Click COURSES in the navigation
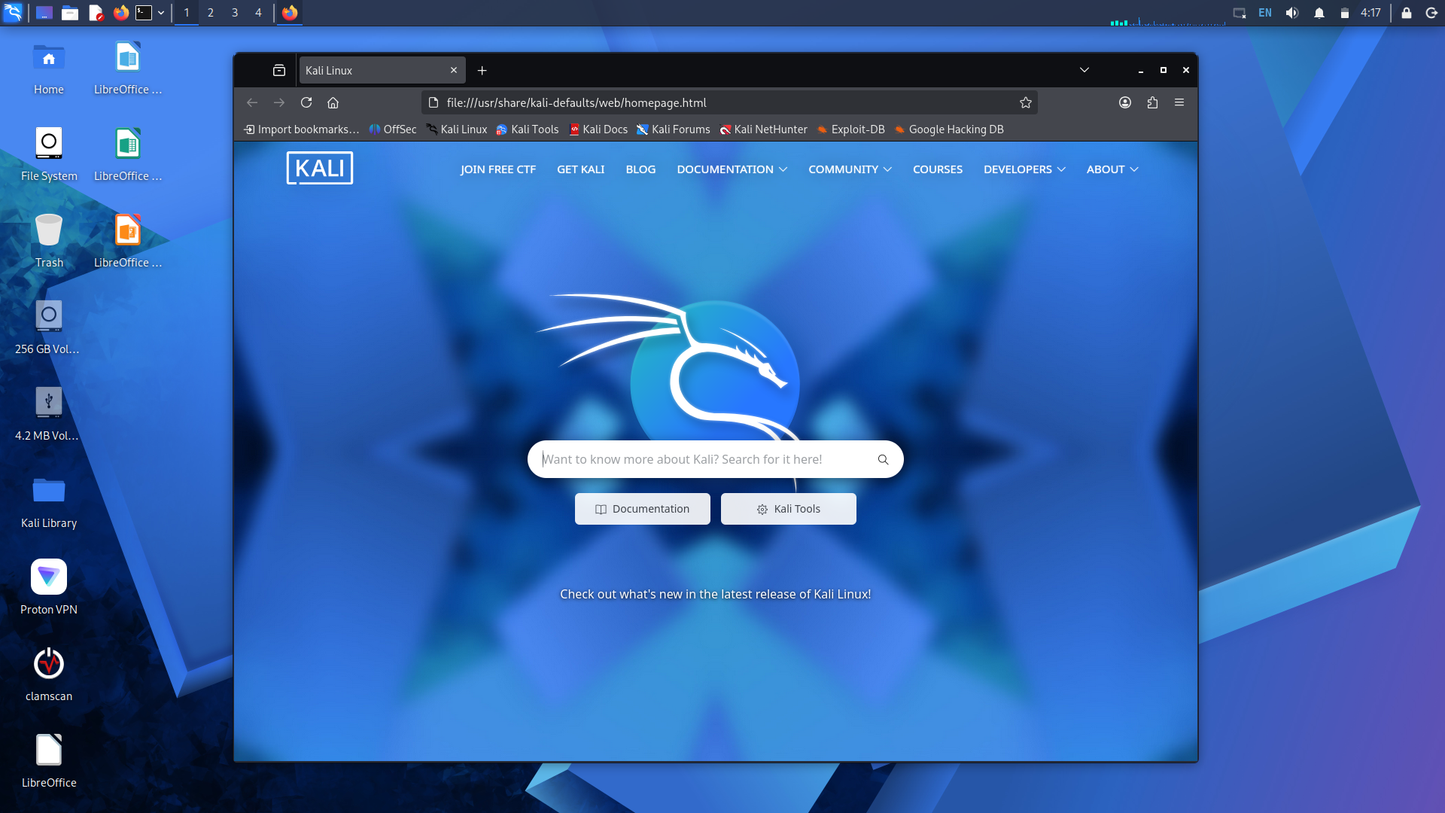 point(938,169)
